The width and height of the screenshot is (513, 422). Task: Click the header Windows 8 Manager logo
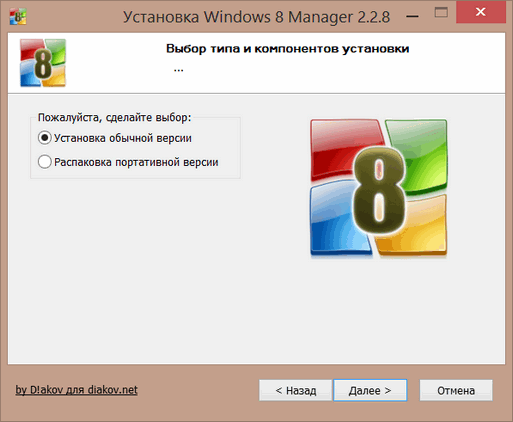43,63
